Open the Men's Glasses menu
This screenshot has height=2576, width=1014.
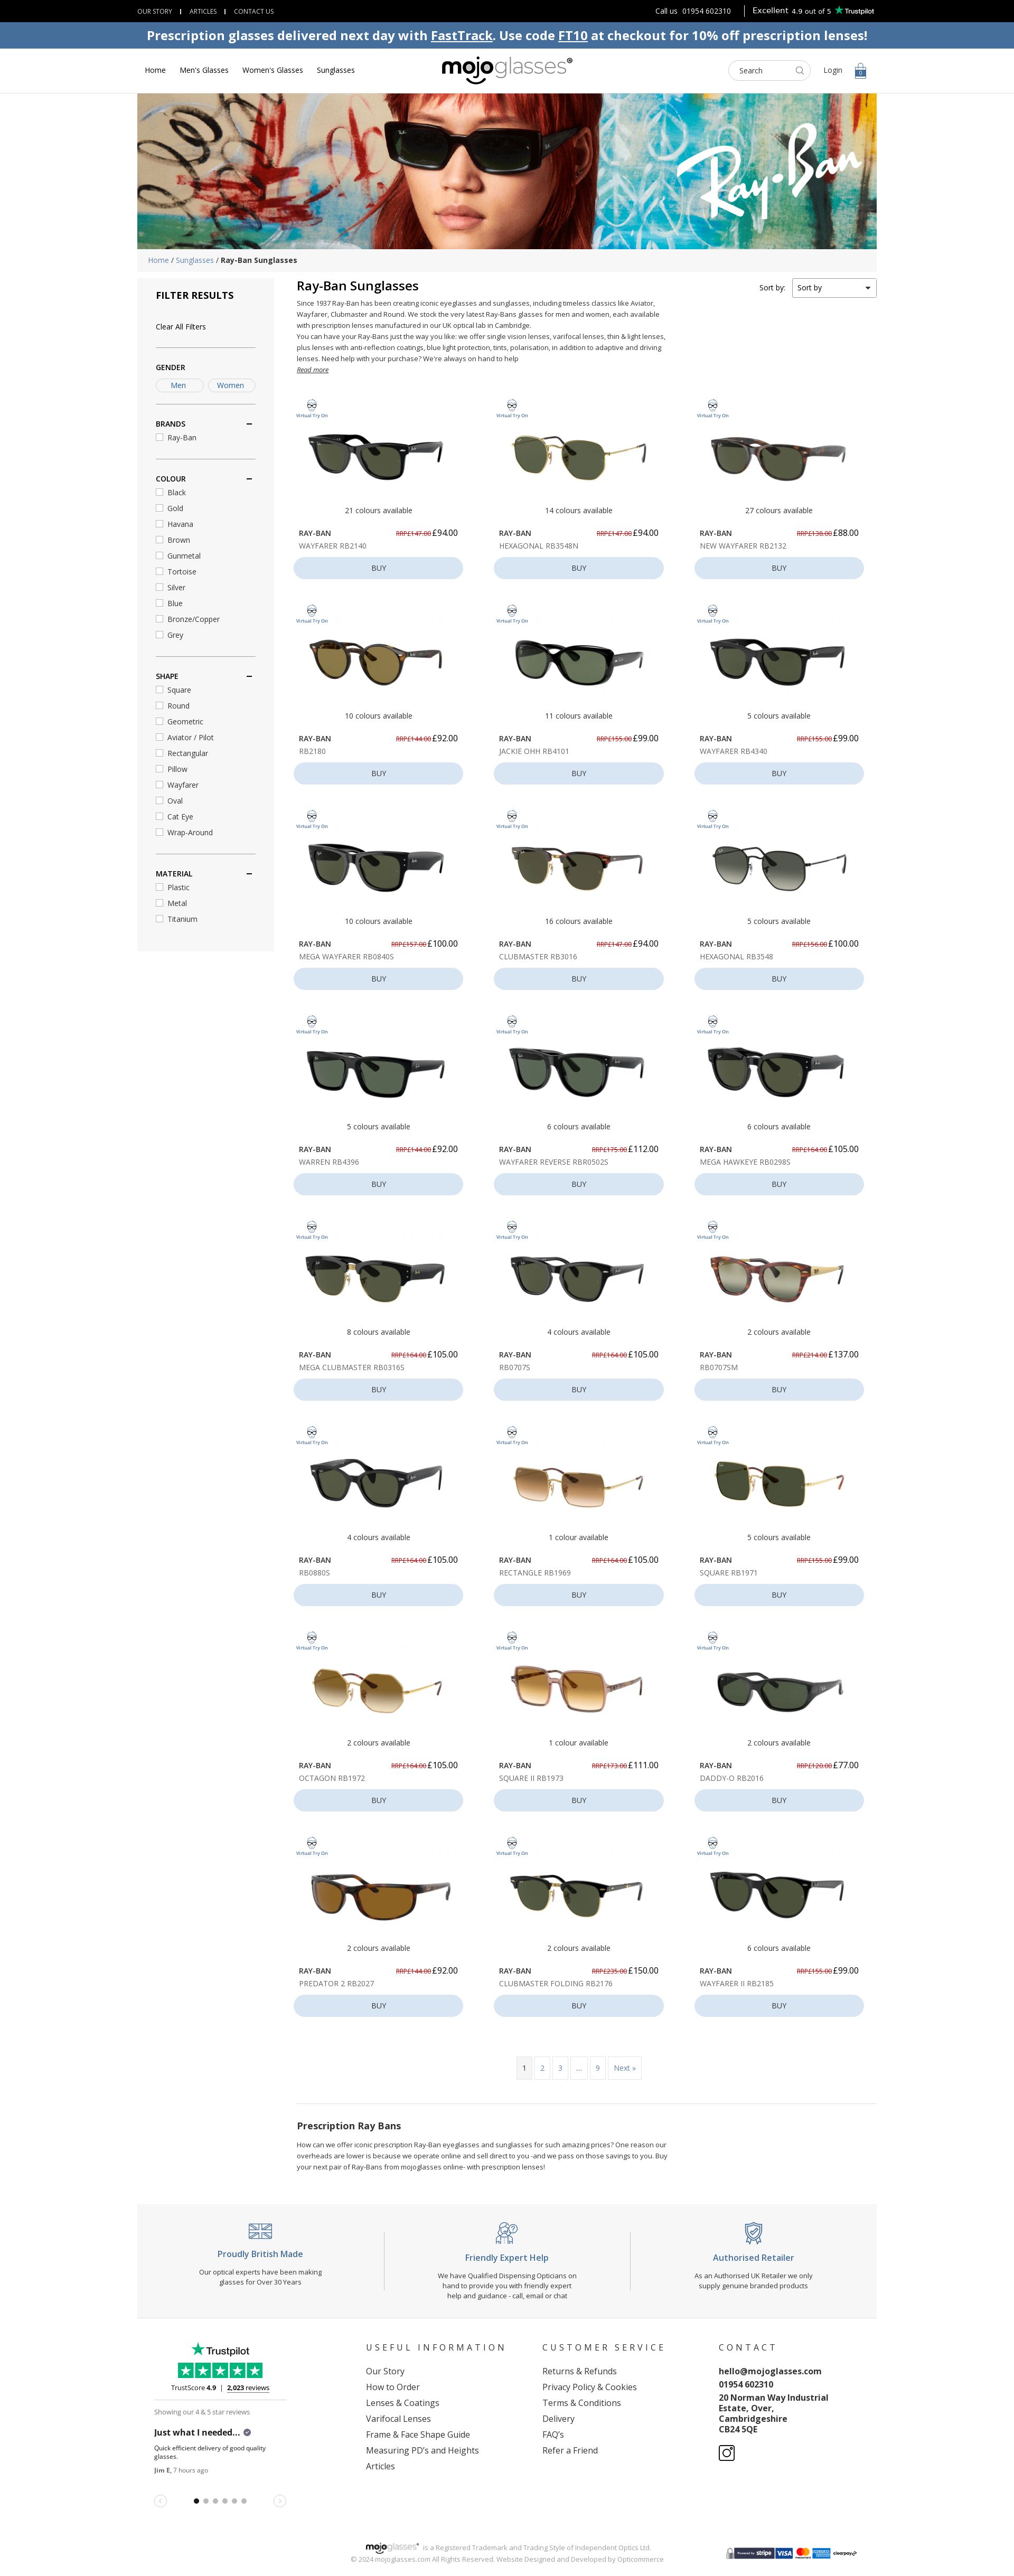click(204, 70)
